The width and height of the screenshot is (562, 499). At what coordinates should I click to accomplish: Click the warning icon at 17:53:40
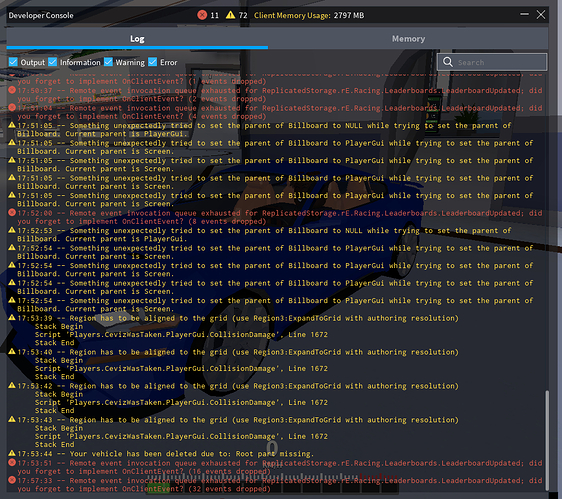pyautogui.click(x=12, y=351)
